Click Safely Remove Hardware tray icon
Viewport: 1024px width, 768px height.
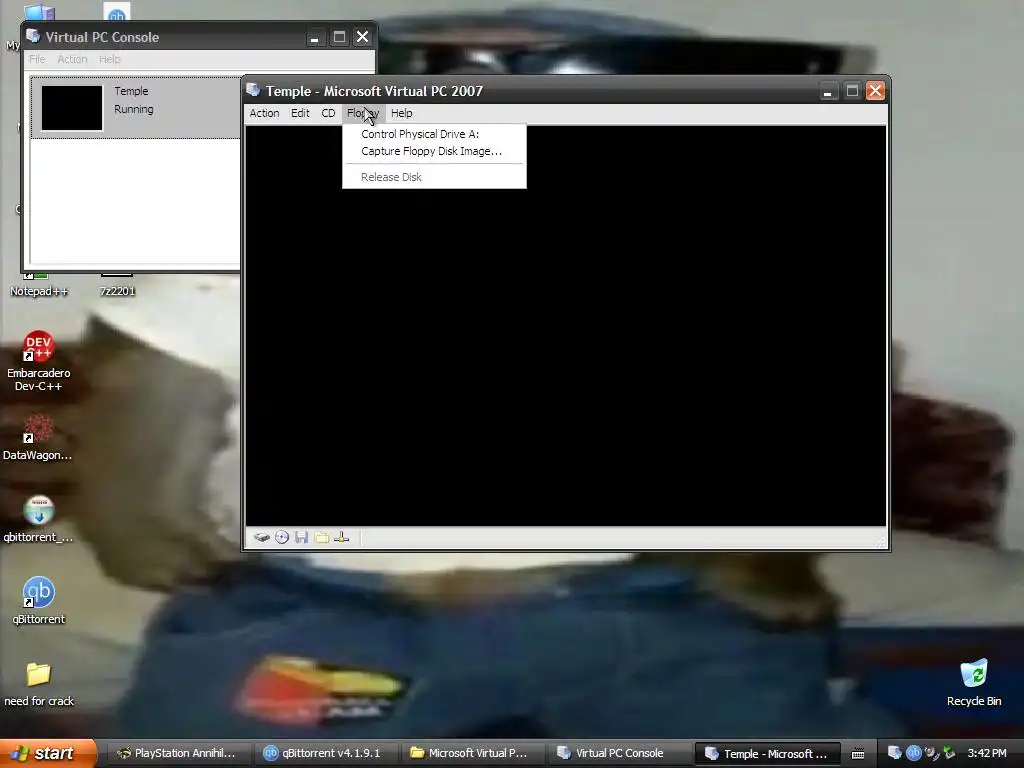click(949, 753)
